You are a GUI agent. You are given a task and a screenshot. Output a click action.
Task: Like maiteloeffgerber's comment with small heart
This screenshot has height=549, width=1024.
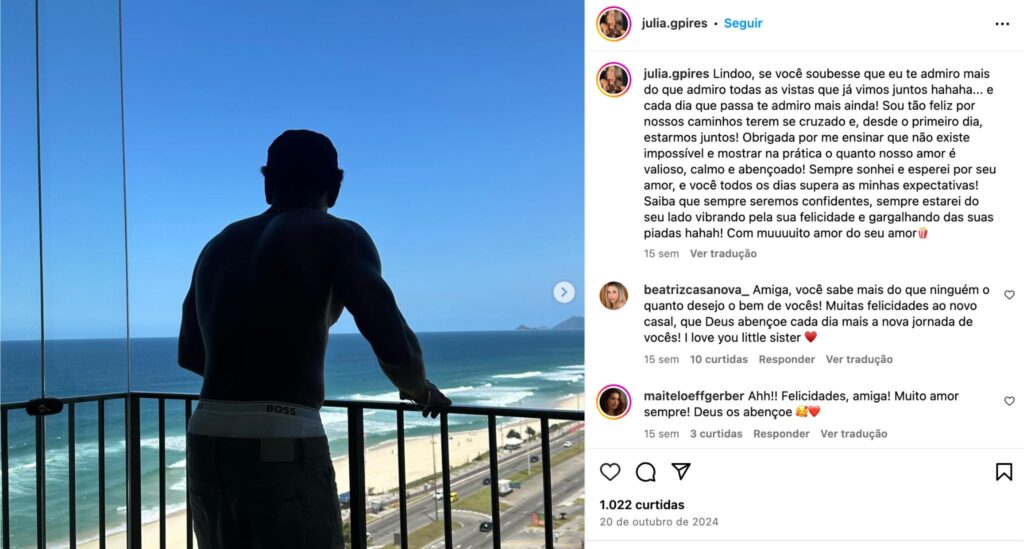tap(1009, 401)
